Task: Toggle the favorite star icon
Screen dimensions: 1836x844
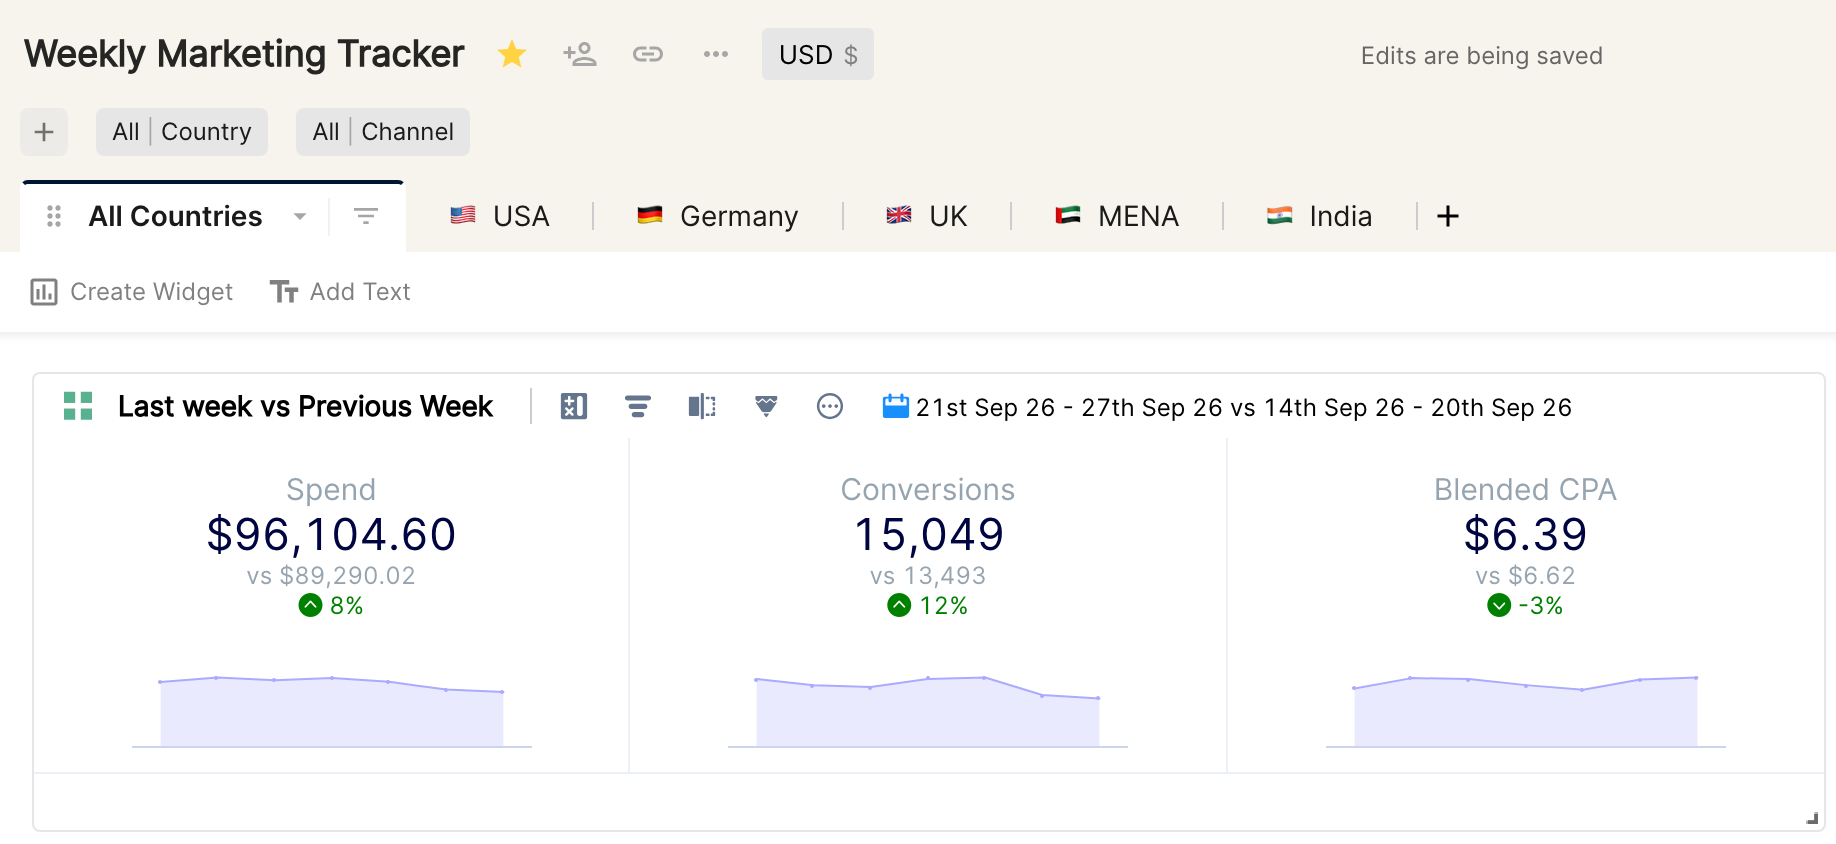Action: (512, 54)
